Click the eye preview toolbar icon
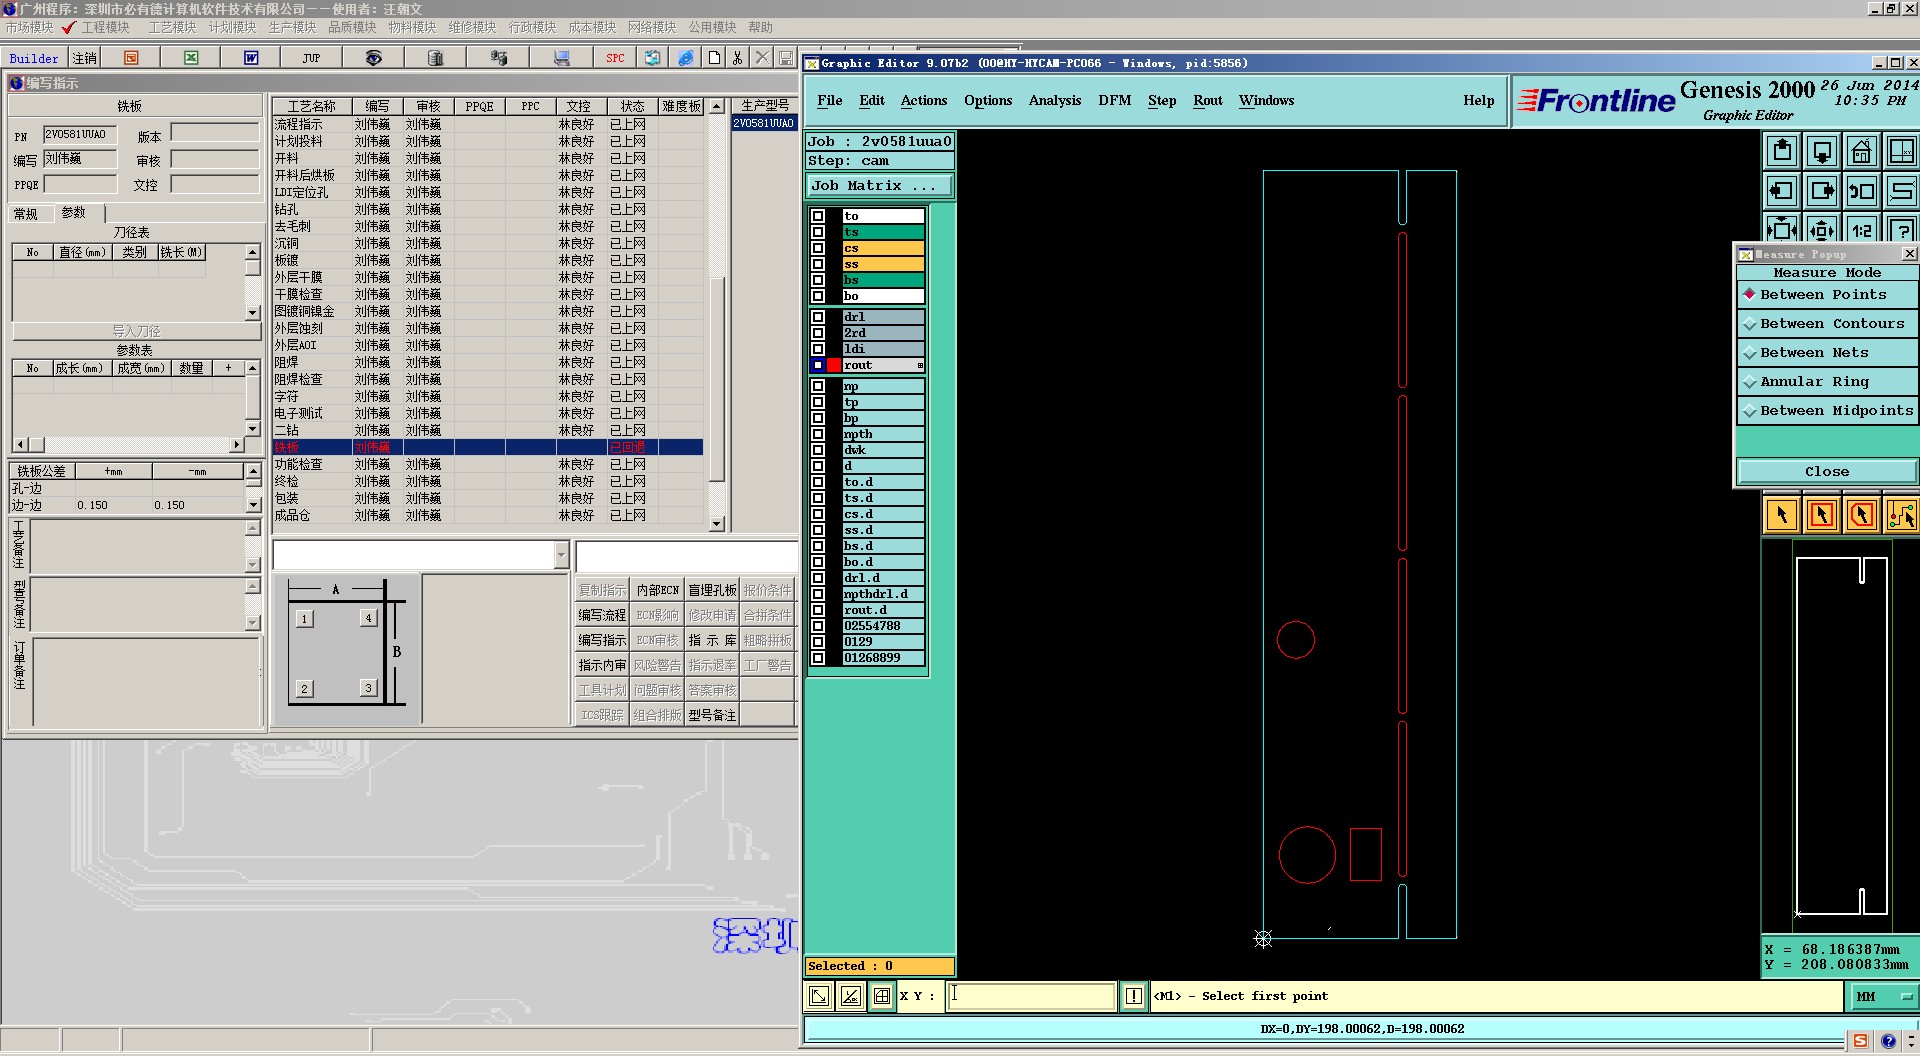This screenshot has width=1920, height=1056. (x=373, y=58)
